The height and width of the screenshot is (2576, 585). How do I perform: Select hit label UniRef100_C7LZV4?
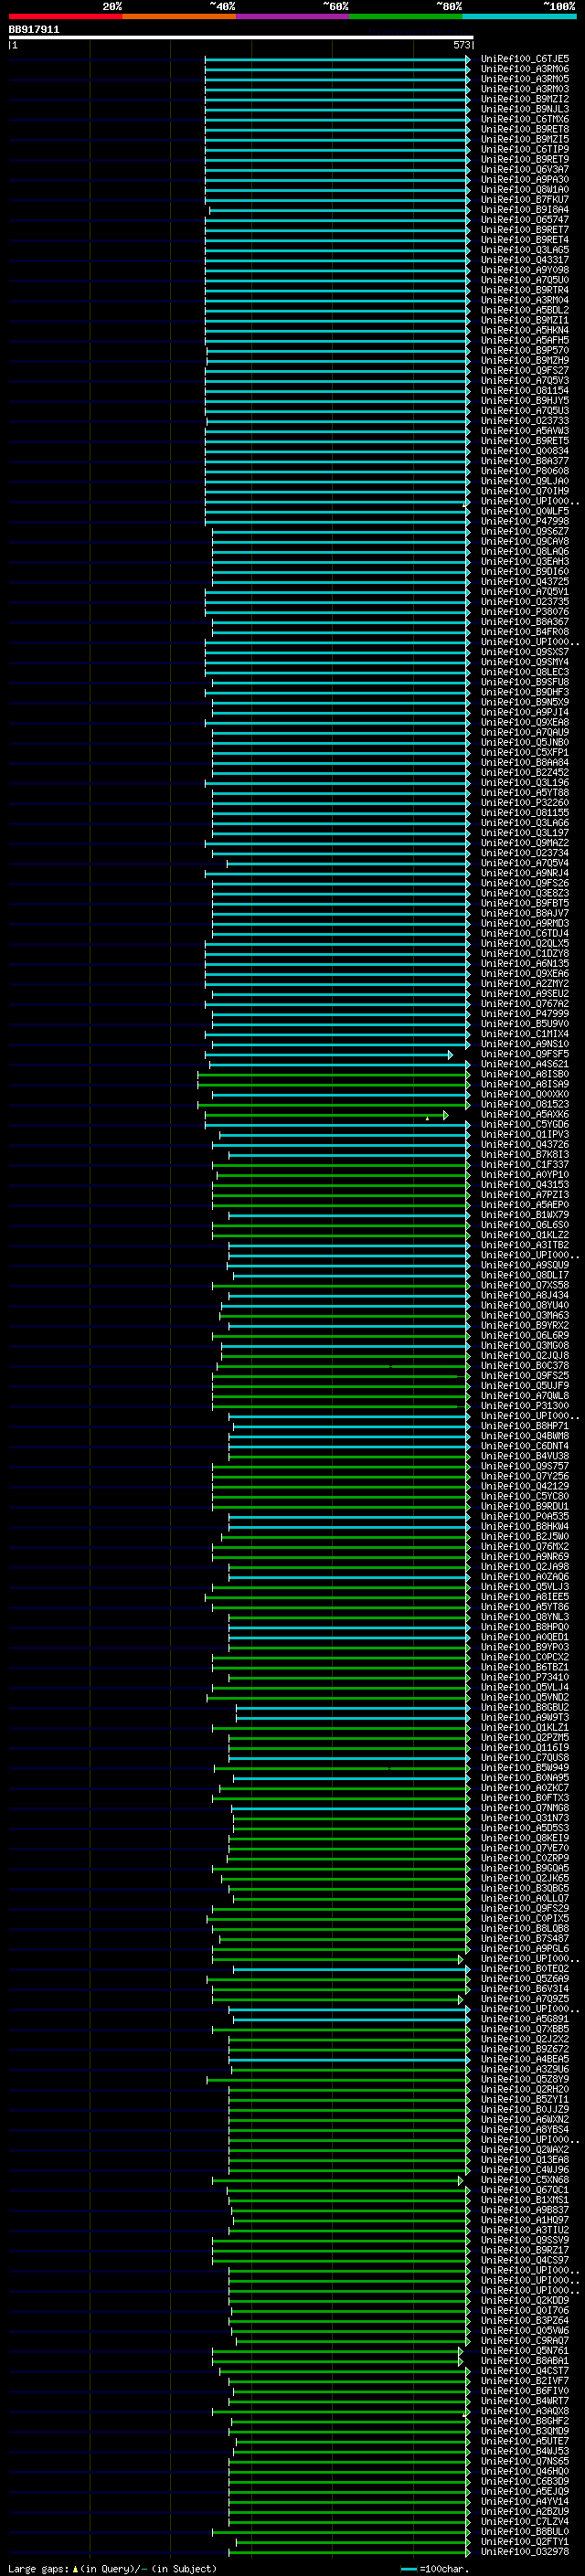click(525, 2521)
